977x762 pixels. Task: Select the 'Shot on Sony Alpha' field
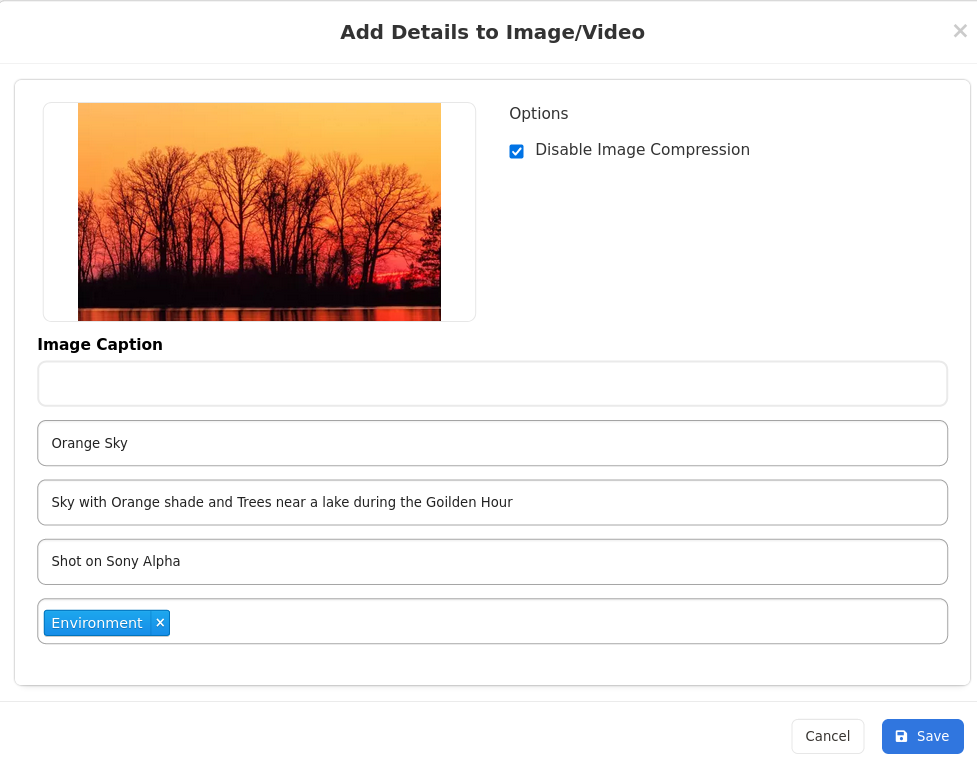[492, 562]
